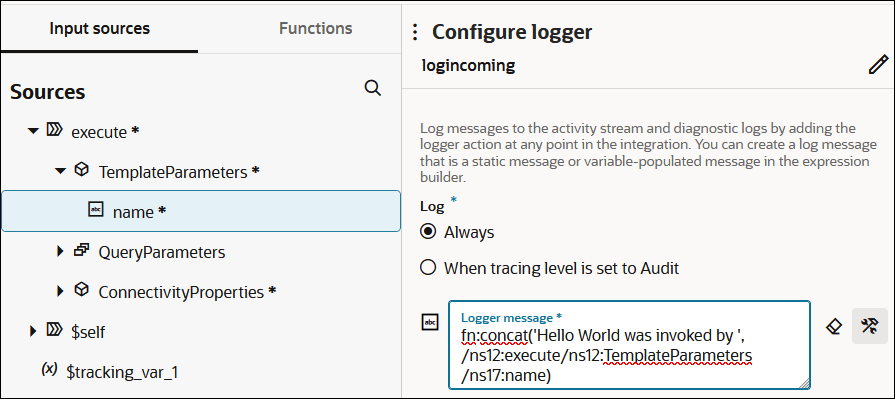Expand the $self node
Screen dimensions: 895x399
tap(33, 330)
